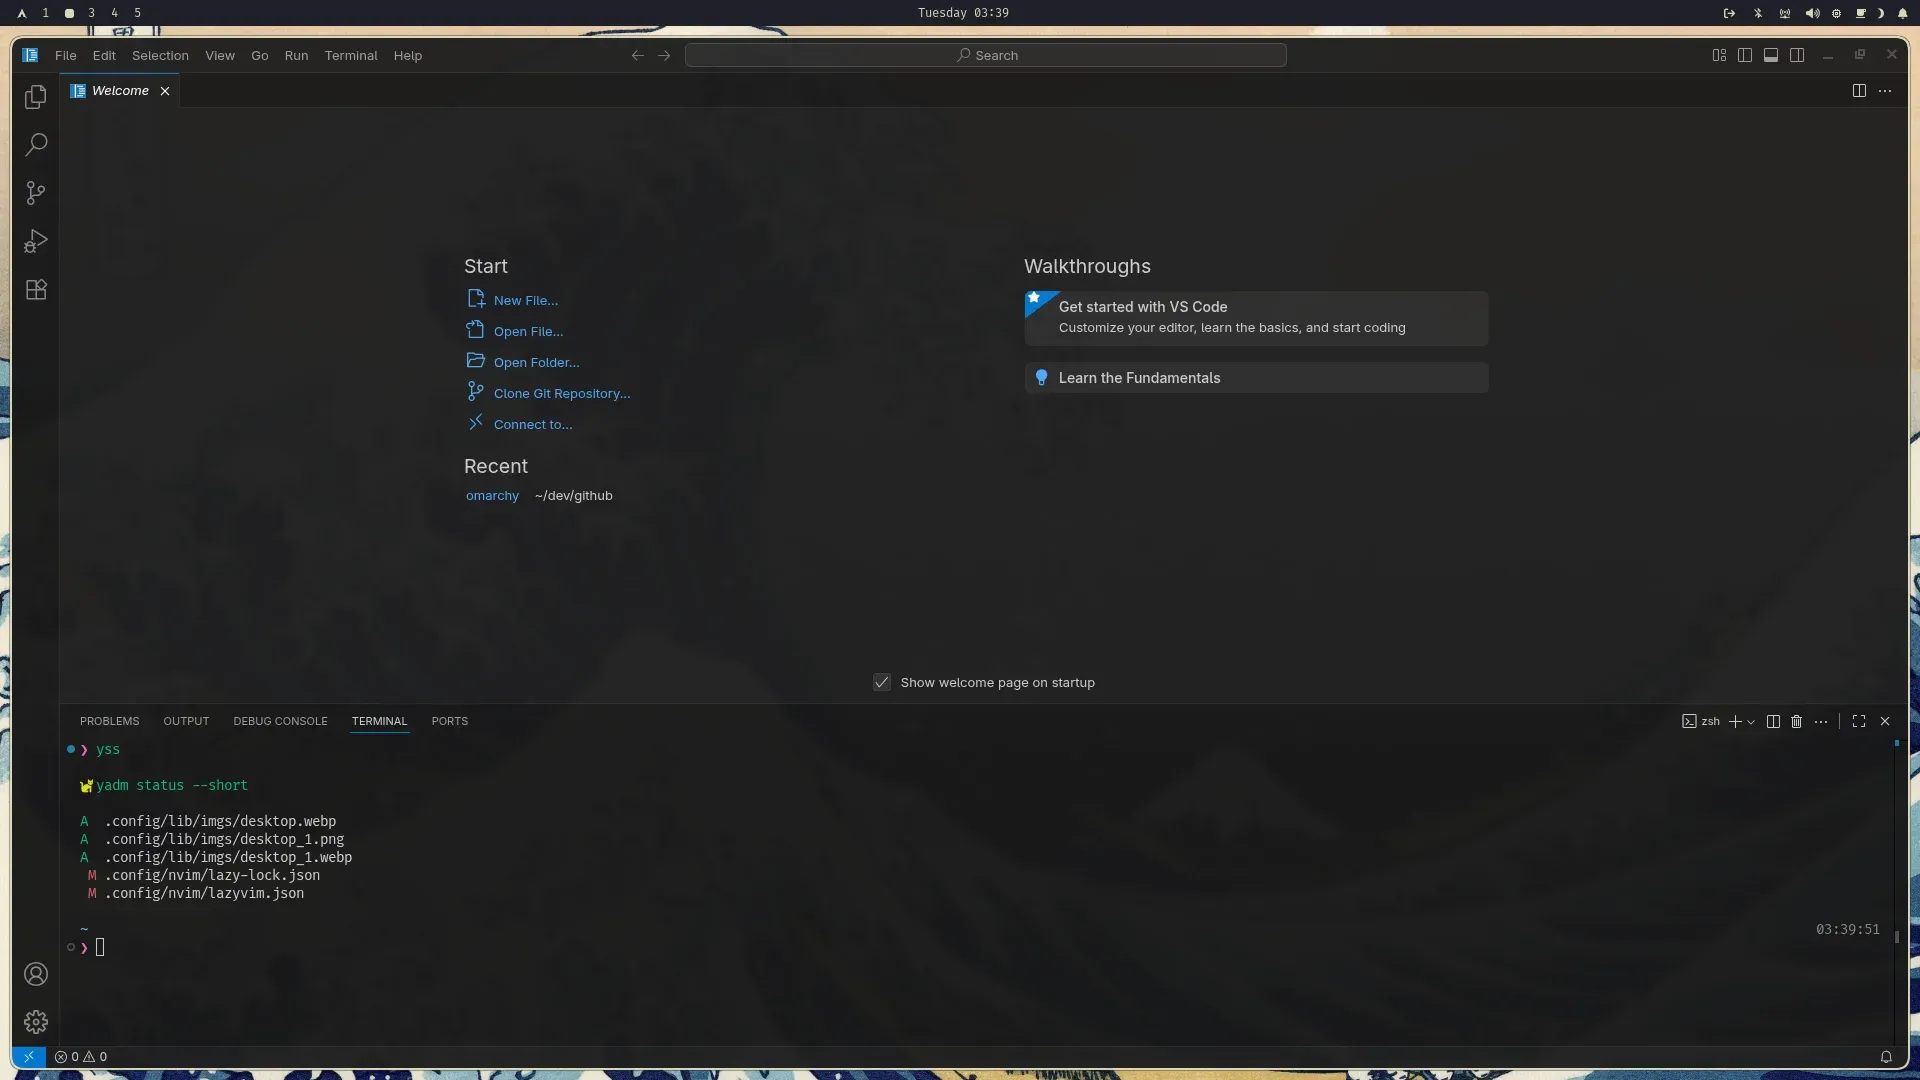Screen dimensions: 1920x1080
Task: Kill the terminal with trash icon
Action: click(x=1796, y=722)
